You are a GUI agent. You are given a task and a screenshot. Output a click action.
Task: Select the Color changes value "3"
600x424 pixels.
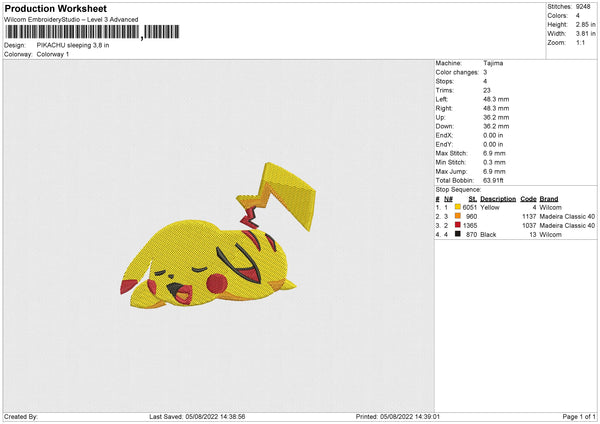coord(485,72)
